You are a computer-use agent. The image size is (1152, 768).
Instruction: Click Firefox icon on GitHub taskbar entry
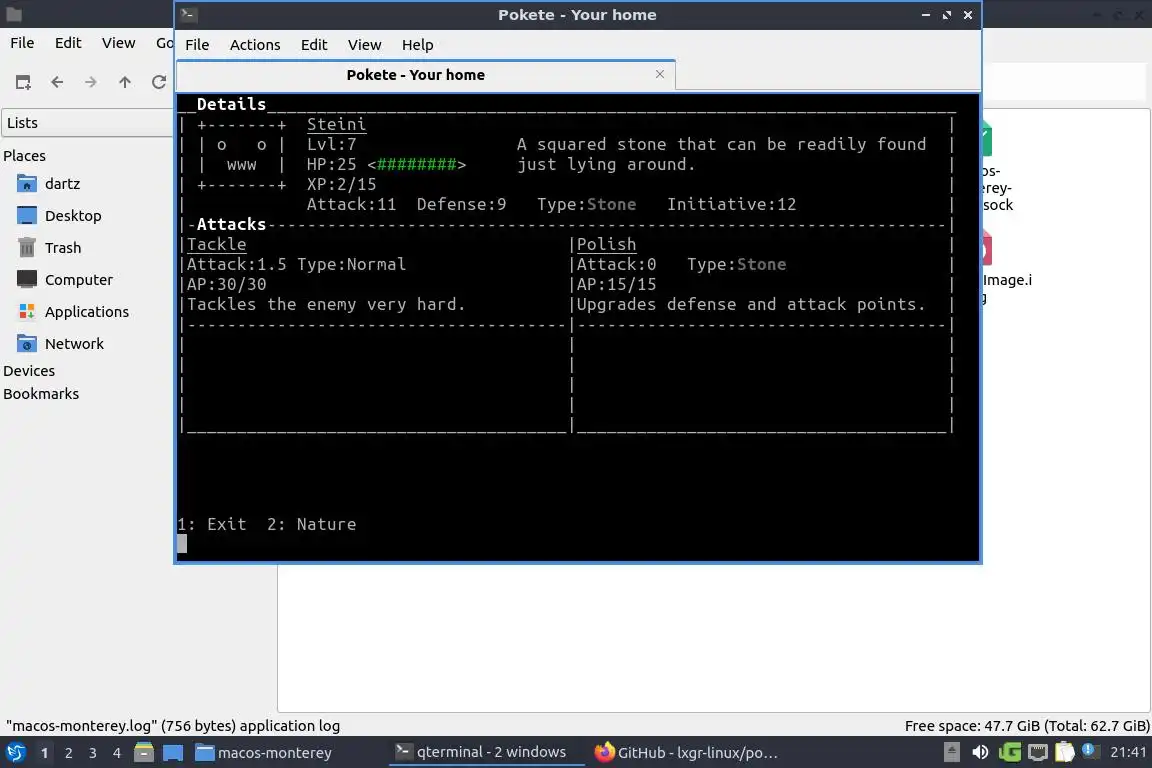click(x=604, y=752)
